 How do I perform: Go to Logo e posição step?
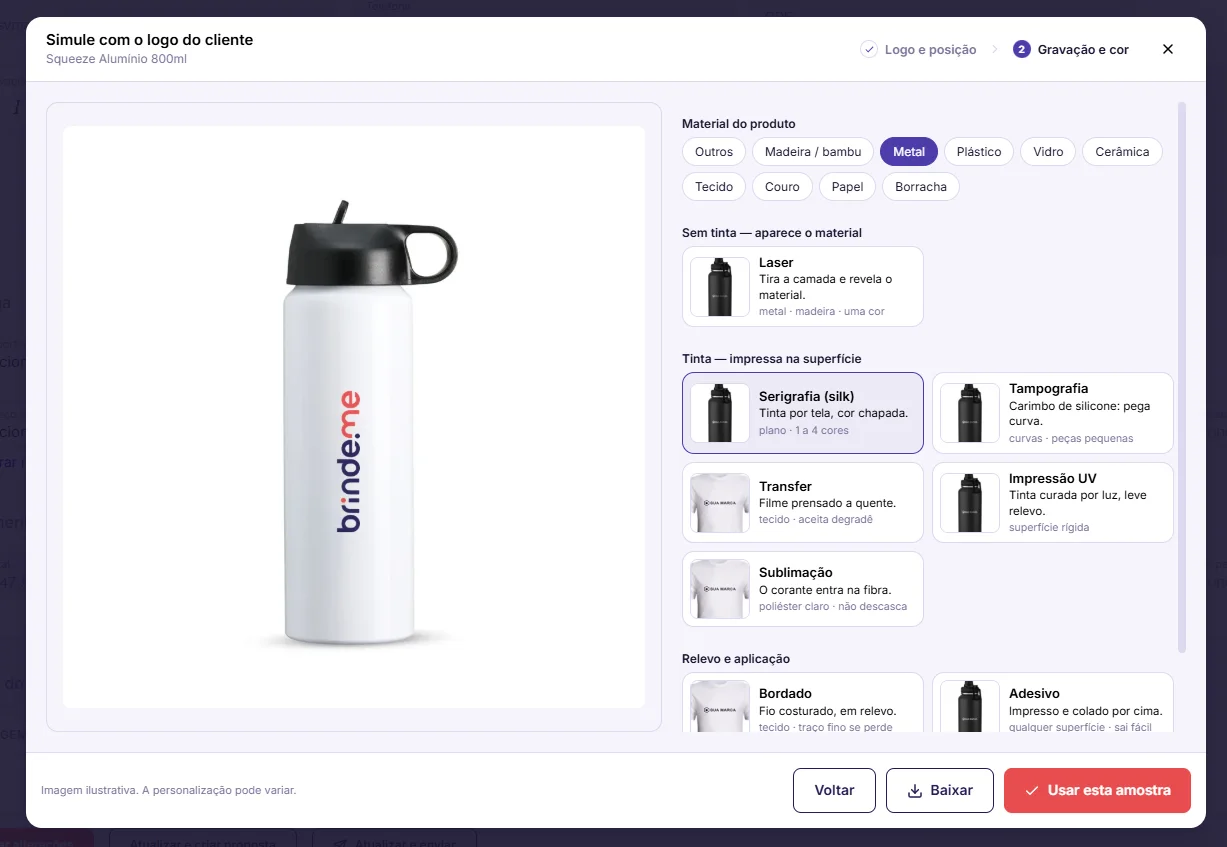pos(918,49)
